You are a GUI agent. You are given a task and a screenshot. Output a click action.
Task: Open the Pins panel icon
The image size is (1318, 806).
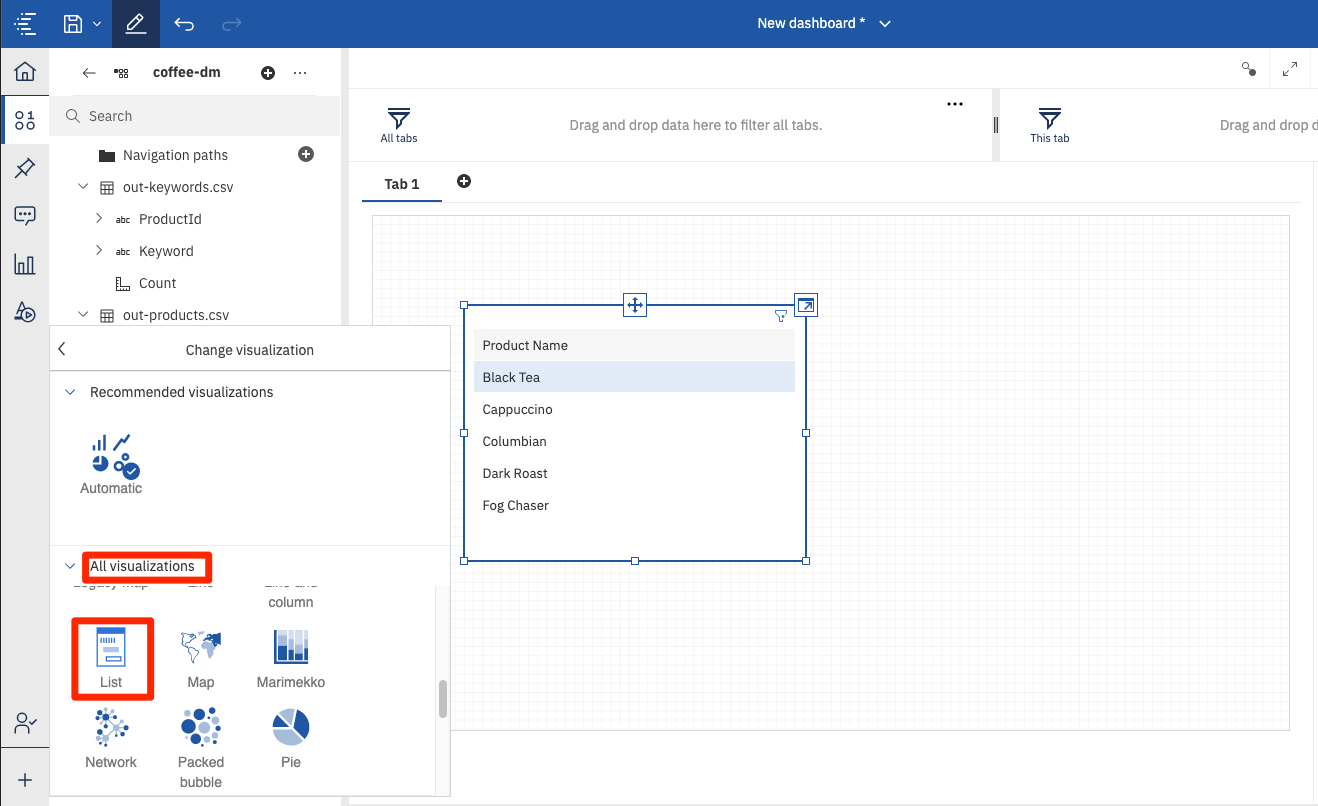(x=25, y=168)
